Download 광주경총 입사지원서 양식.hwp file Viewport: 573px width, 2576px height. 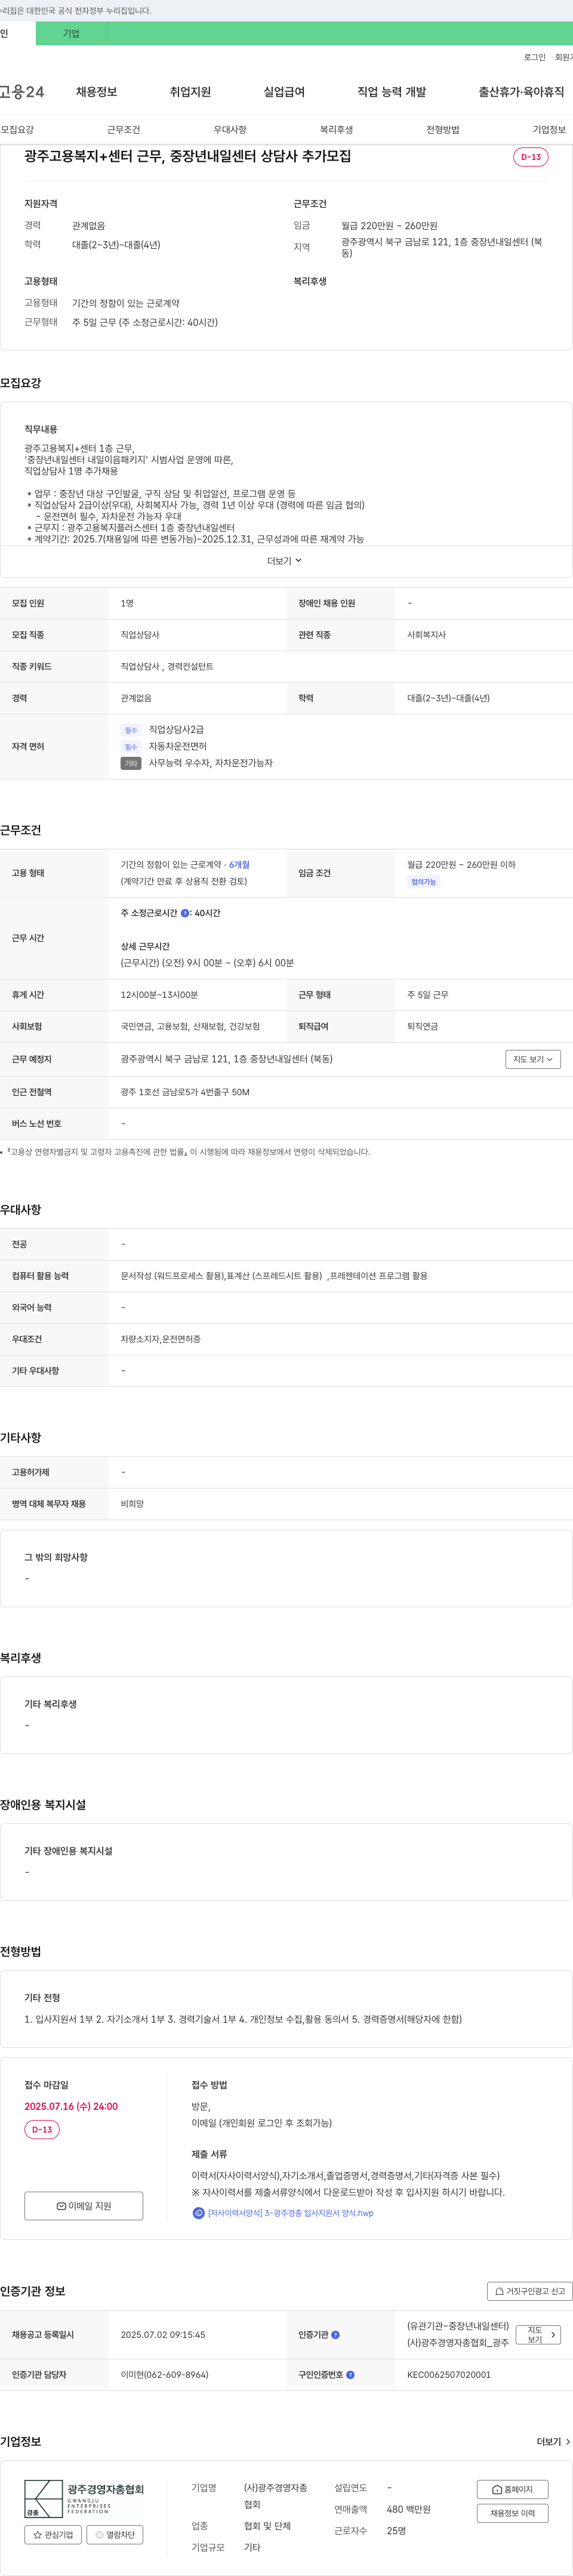[290, 2213]
